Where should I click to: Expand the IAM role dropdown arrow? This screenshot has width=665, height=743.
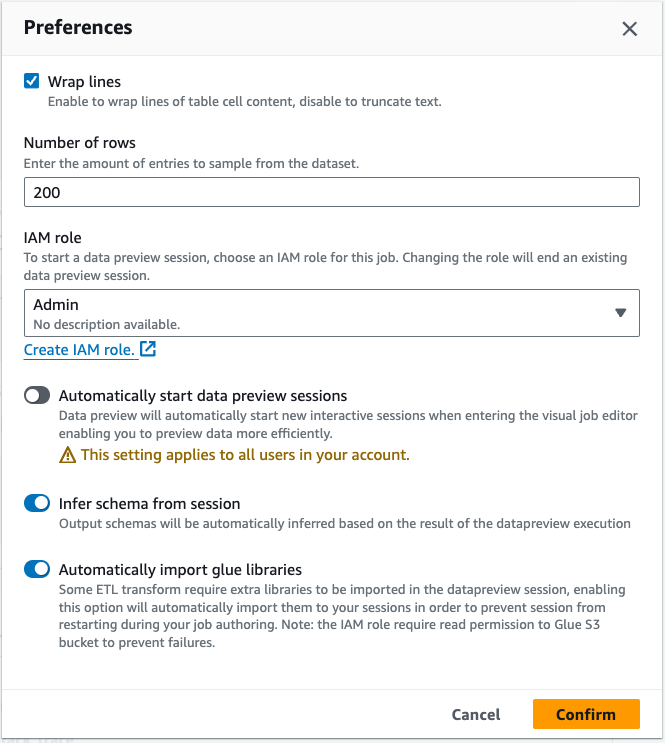tap(620, 313)
